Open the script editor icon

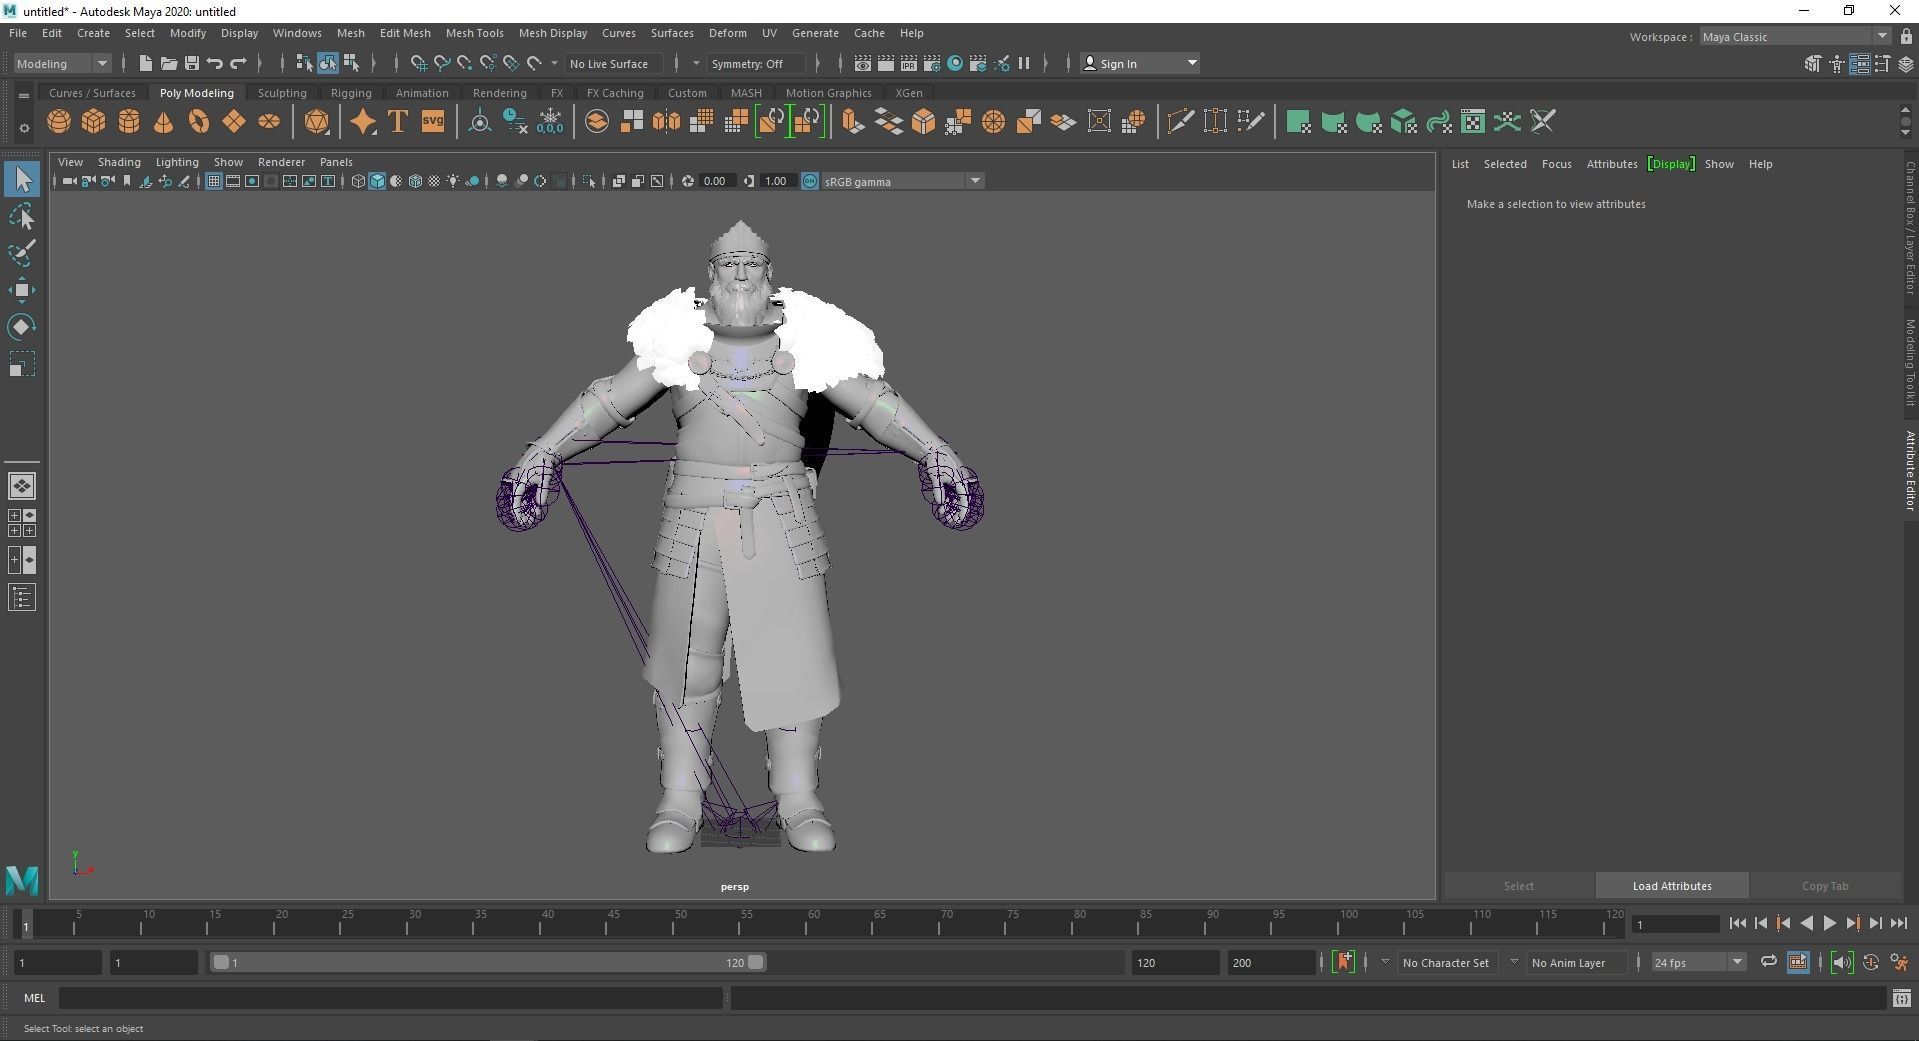coord(1901,998)
